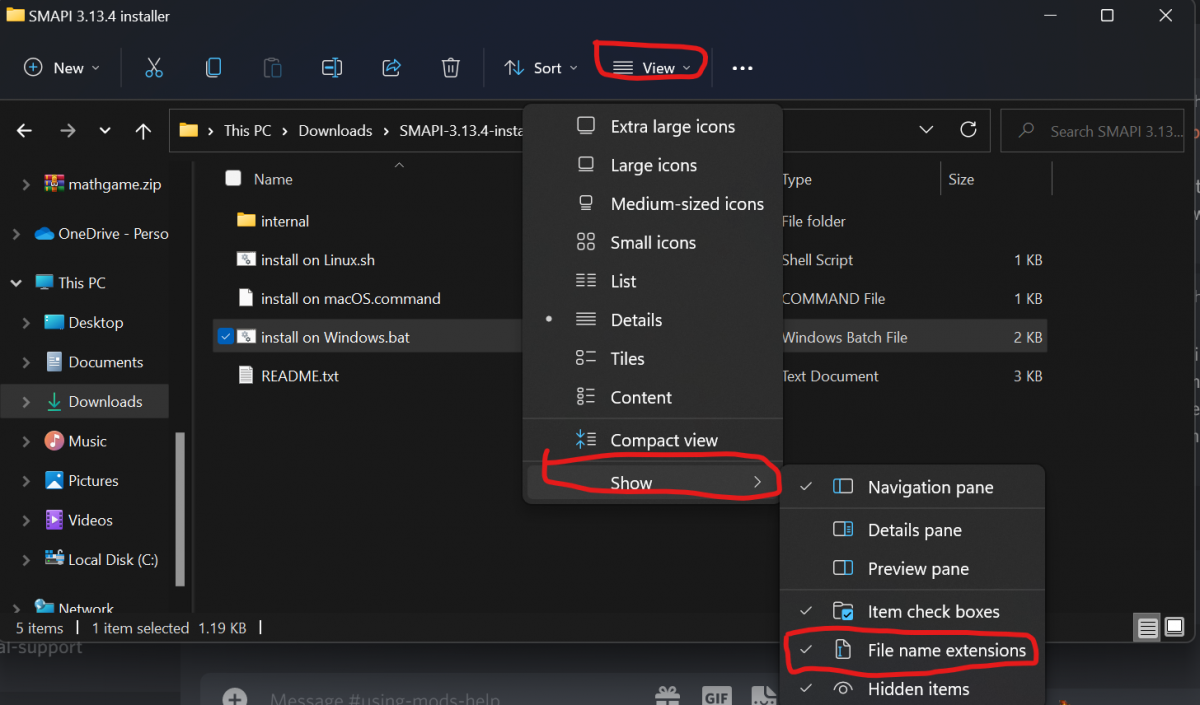1200x705 pixels.
Task: Click the Delete trash can icon
Action: click(x=451, y=68)
